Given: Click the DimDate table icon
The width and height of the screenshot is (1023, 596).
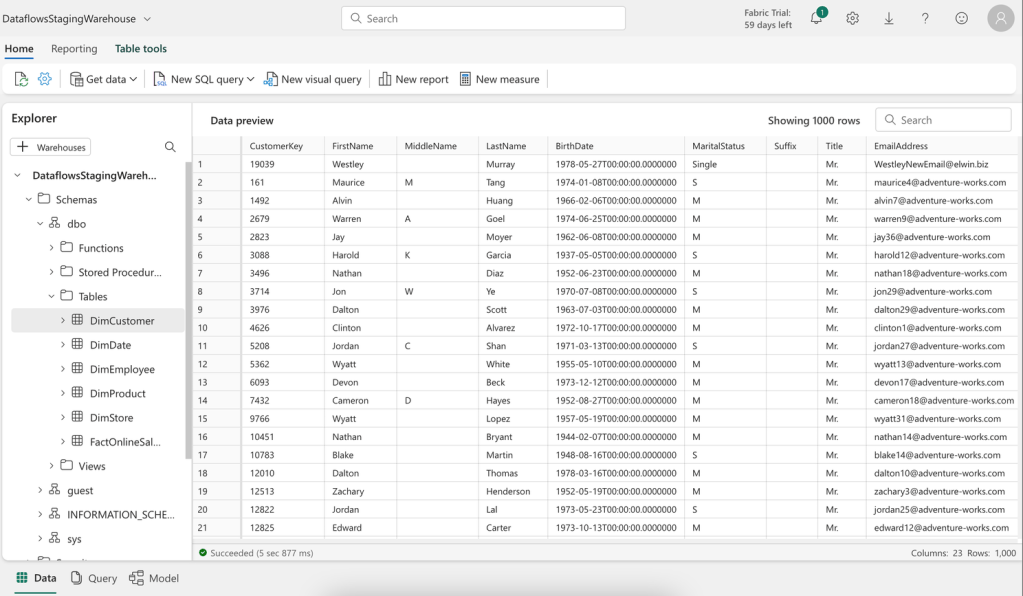Looking at the screenshot, I should tap(77, 344).
